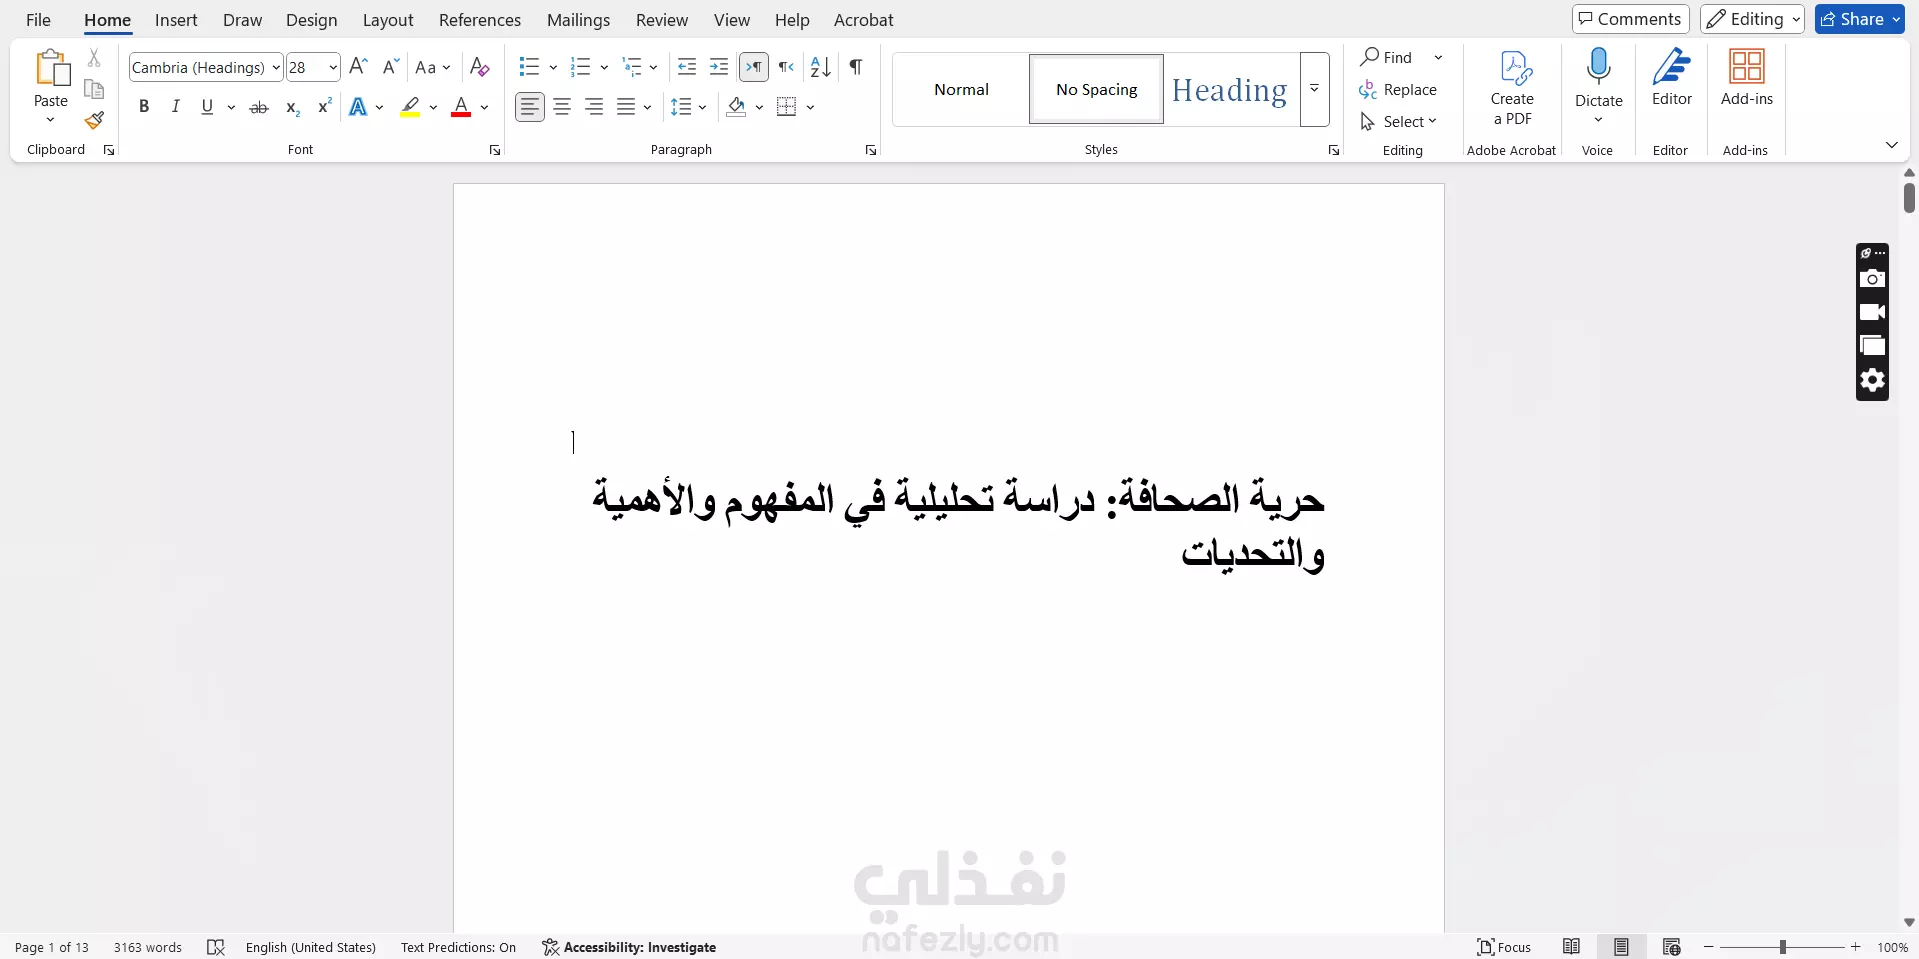Open the References tab
1919x959 pixels.
coord(480,20)
